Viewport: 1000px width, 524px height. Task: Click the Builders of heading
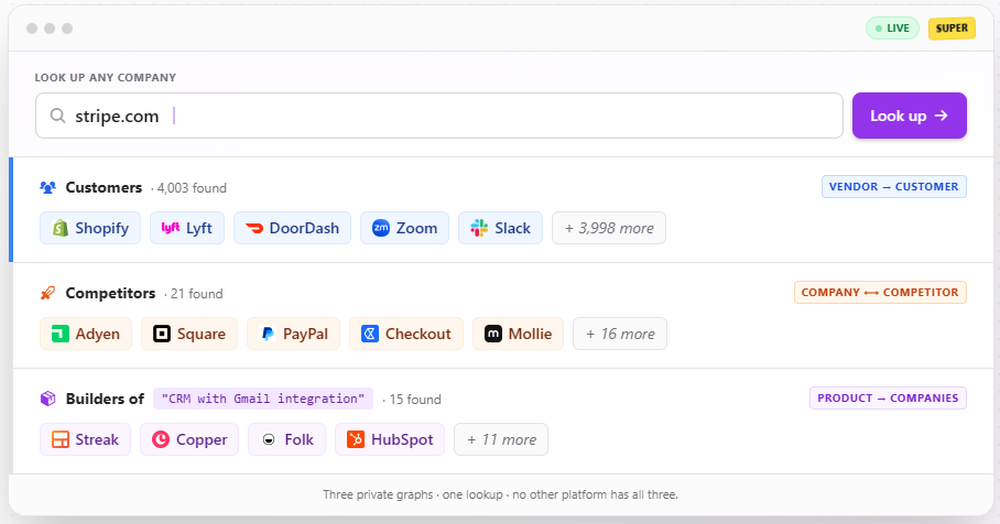(x=105, y=399)
